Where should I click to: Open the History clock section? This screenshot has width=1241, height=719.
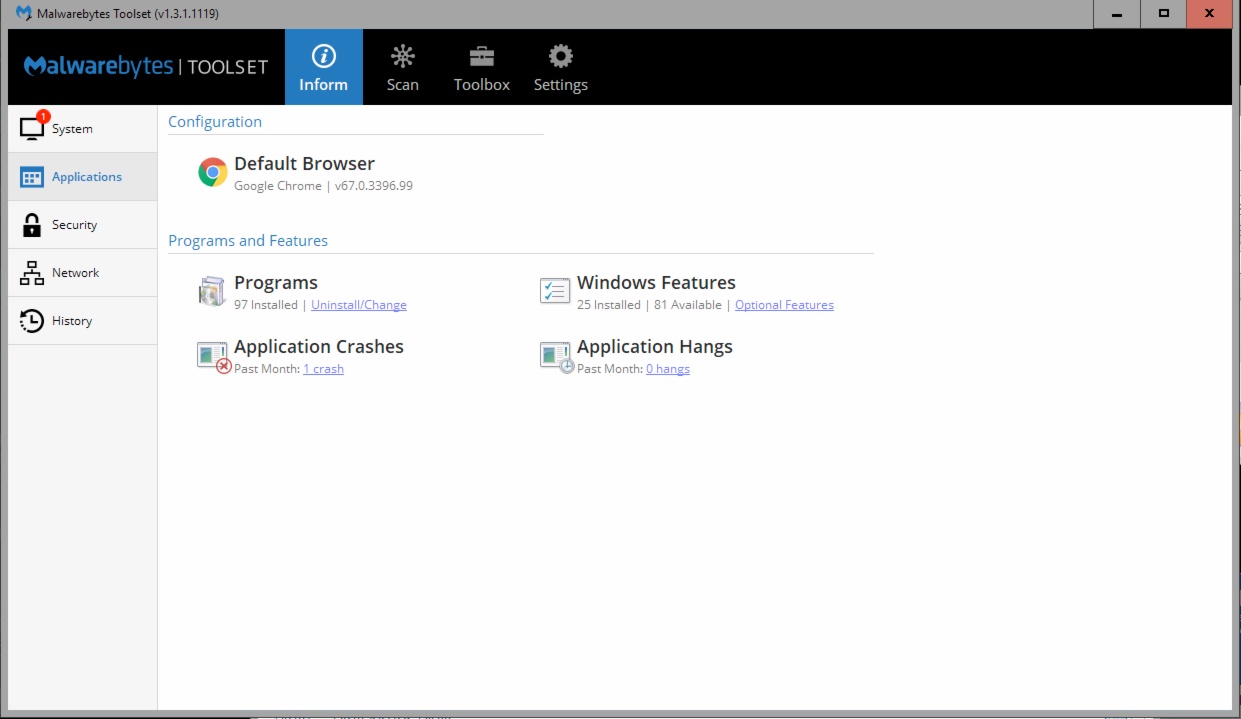[32, 321]
